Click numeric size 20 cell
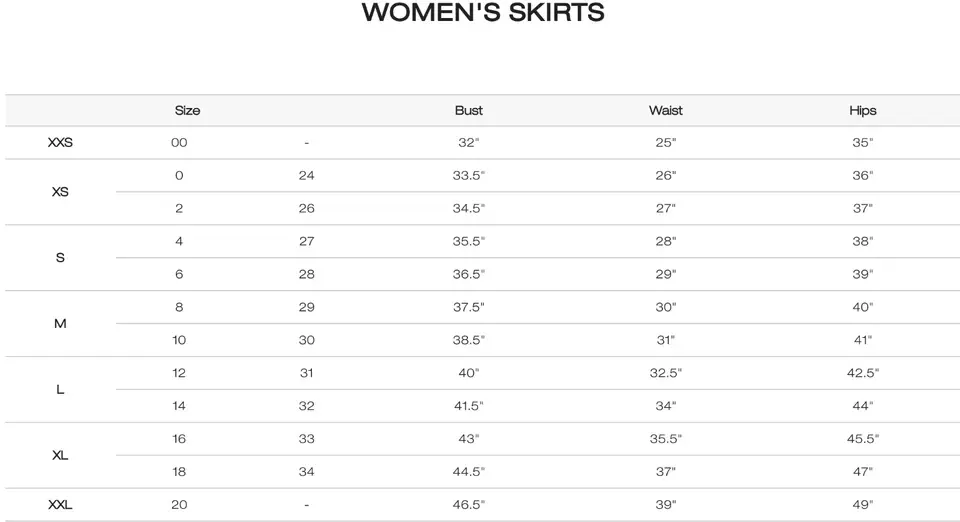960x522 pixels. (x=179, y=505)
